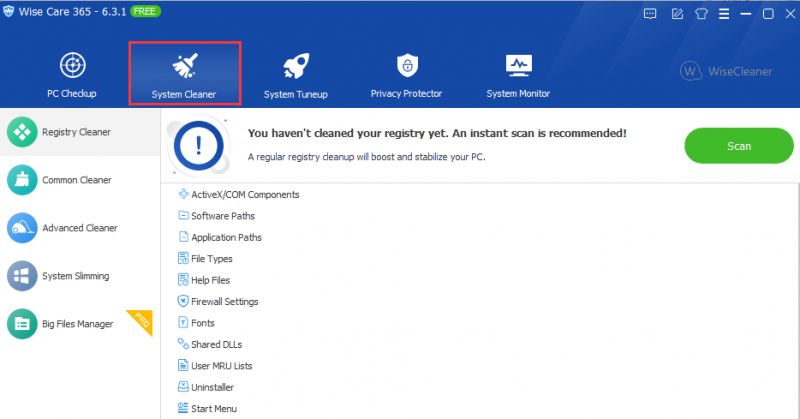Open the hamburger main menu
The image size is (800, 419).
point(724,14)
